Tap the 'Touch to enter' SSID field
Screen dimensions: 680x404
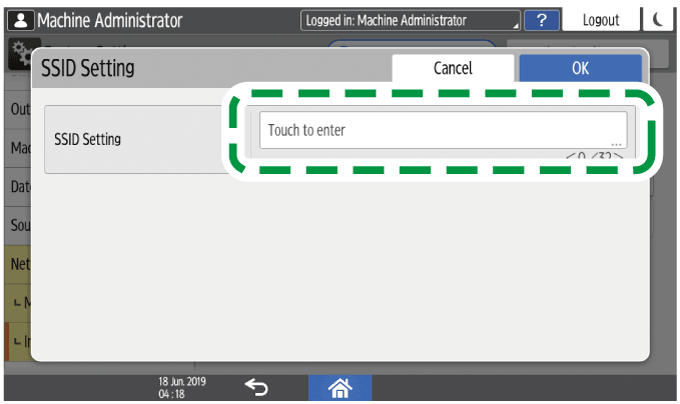(x=442, y=130)
